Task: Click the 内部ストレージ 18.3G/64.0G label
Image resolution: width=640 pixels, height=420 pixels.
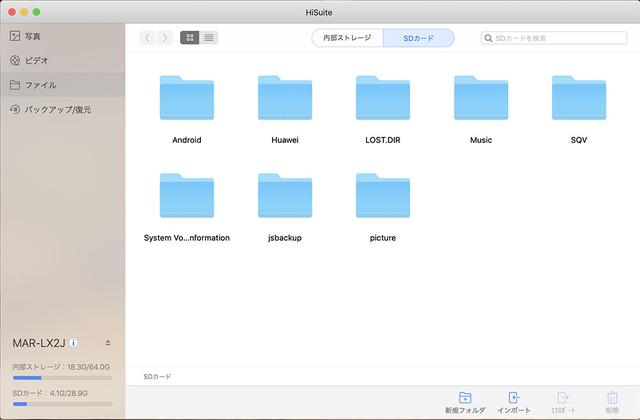Action: coord(61,367)
